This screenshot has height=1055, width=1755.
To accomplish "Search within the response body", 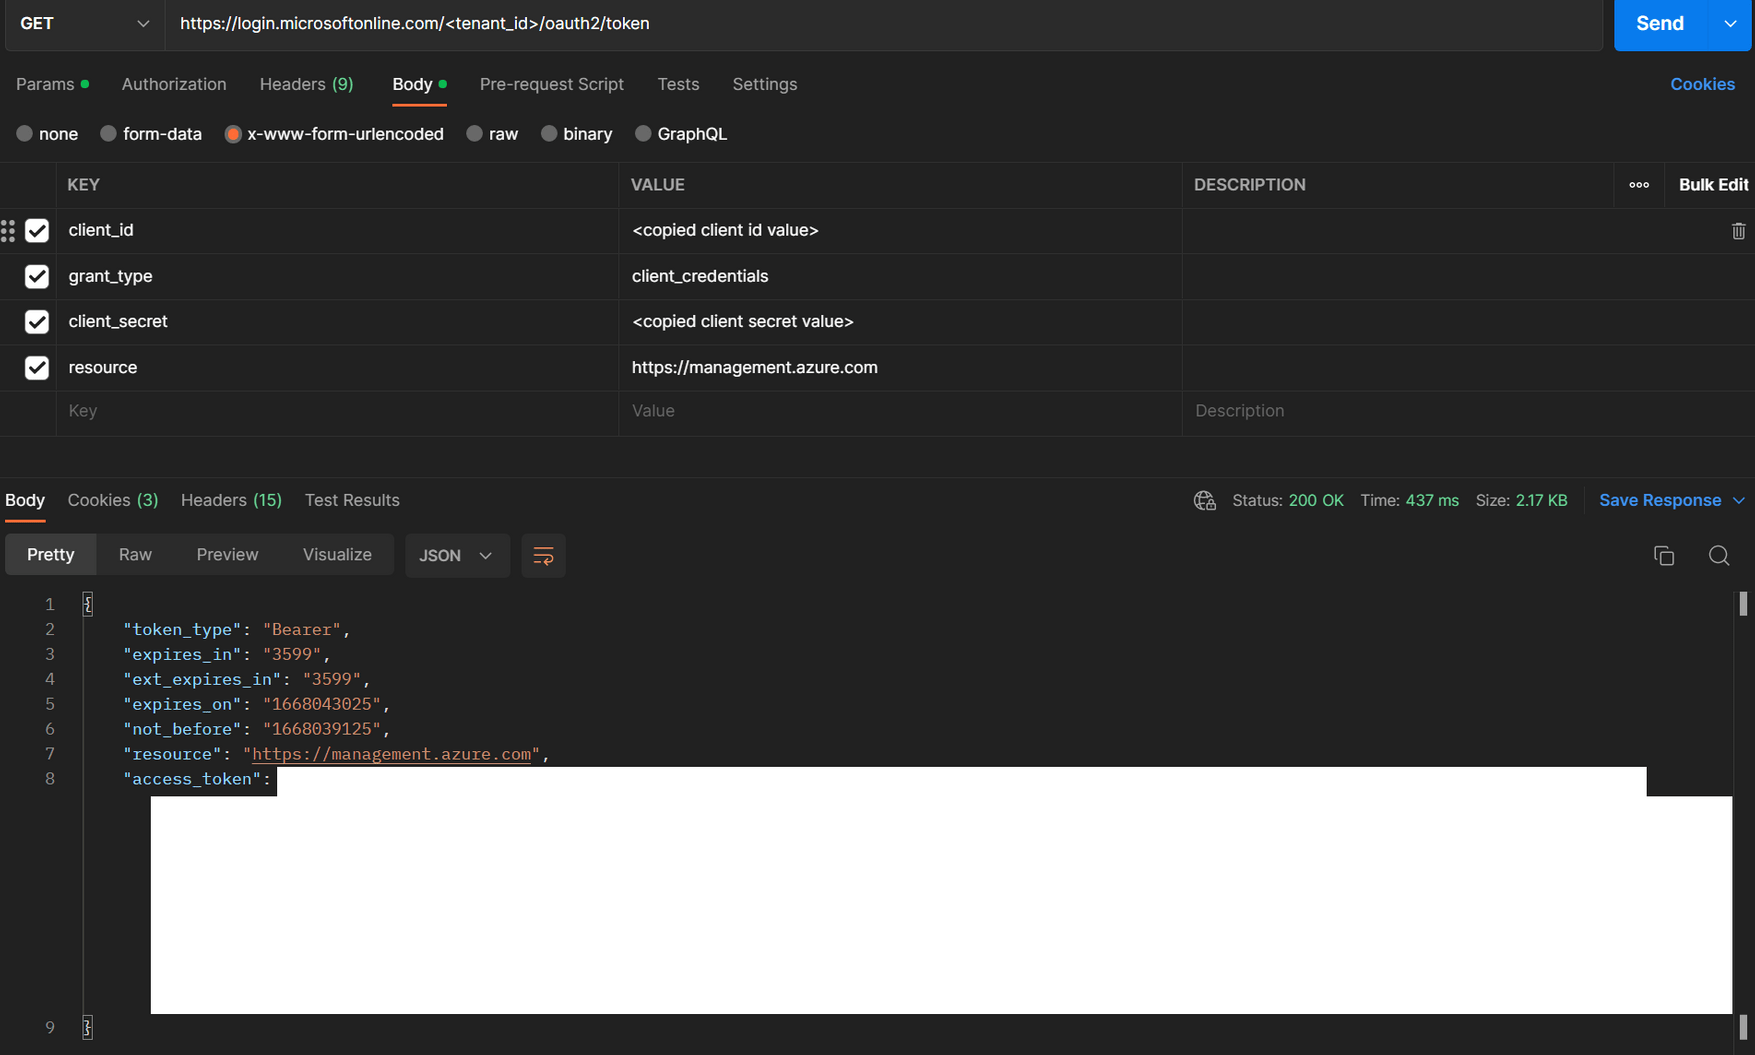I will pos(1719,556).
